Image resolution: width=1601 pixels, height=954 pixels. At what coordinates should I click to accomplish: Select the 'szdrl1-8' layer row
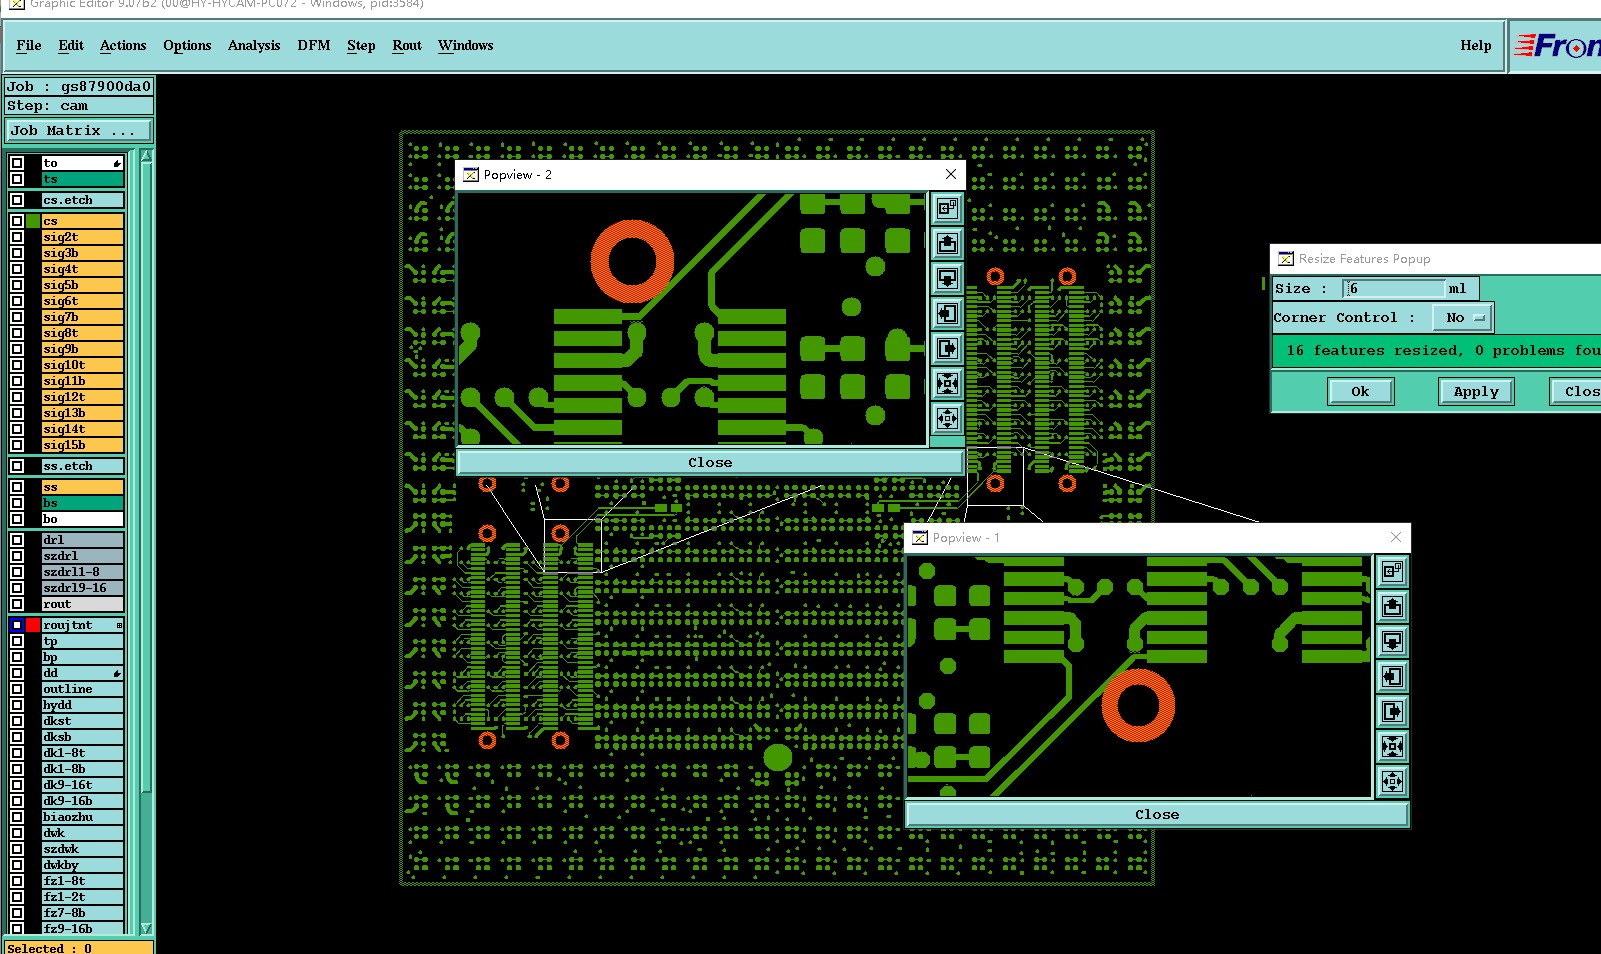click(x=82, y=572)
